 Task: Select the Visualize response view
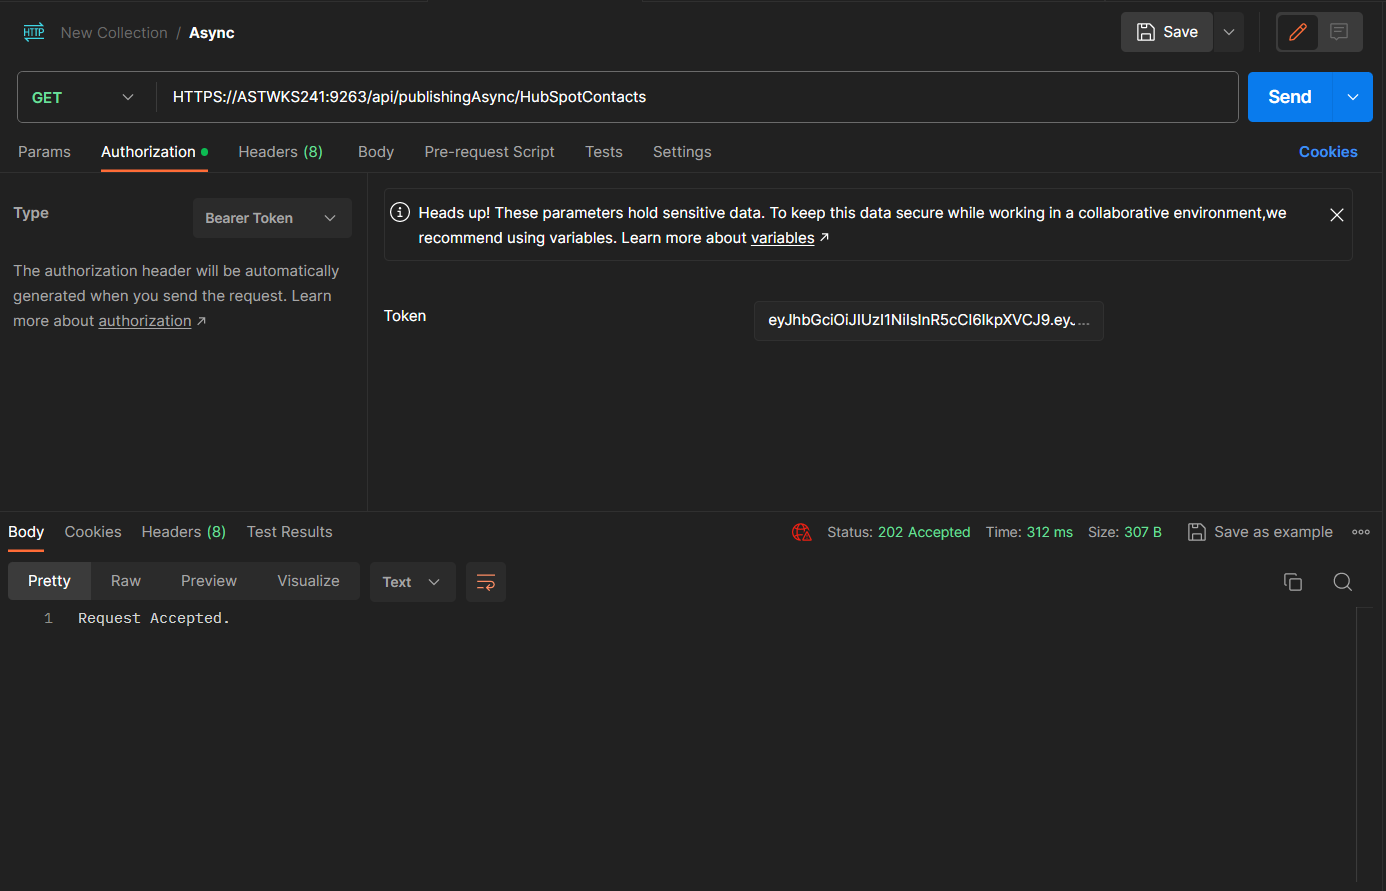(x=308, y=581)
